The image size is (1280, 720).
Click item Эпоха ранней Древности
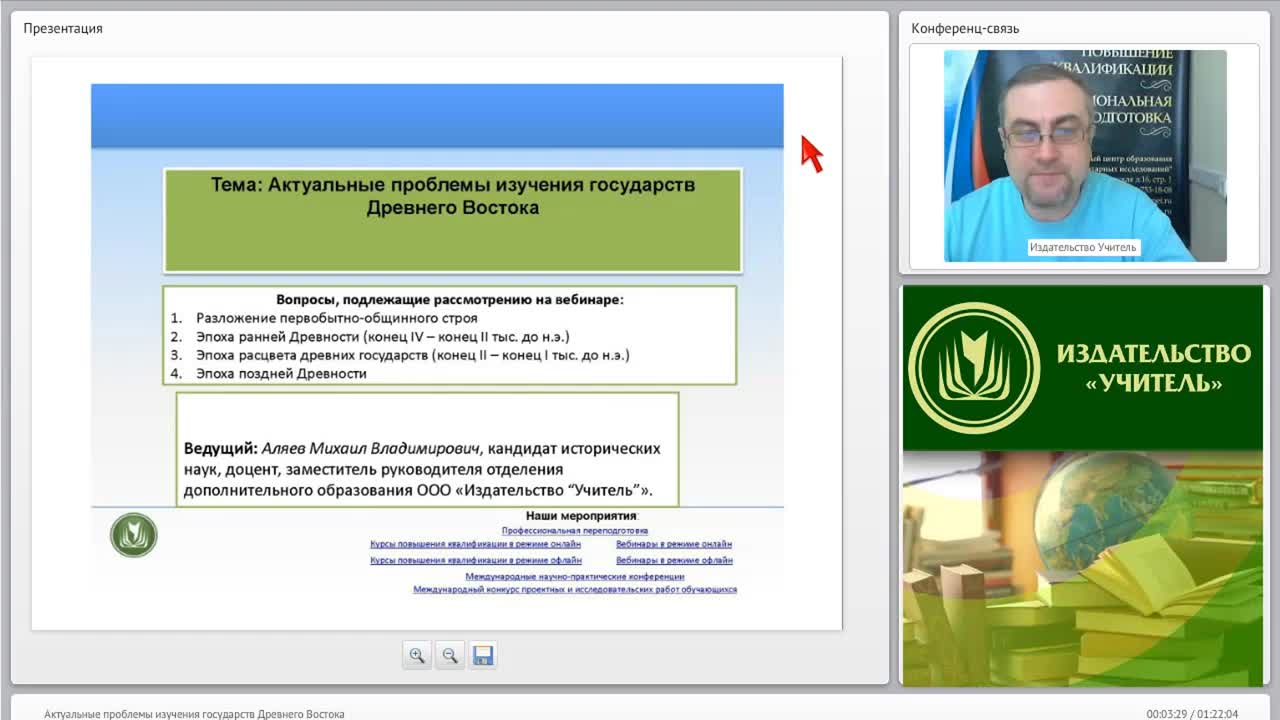[x=383, y=337]
